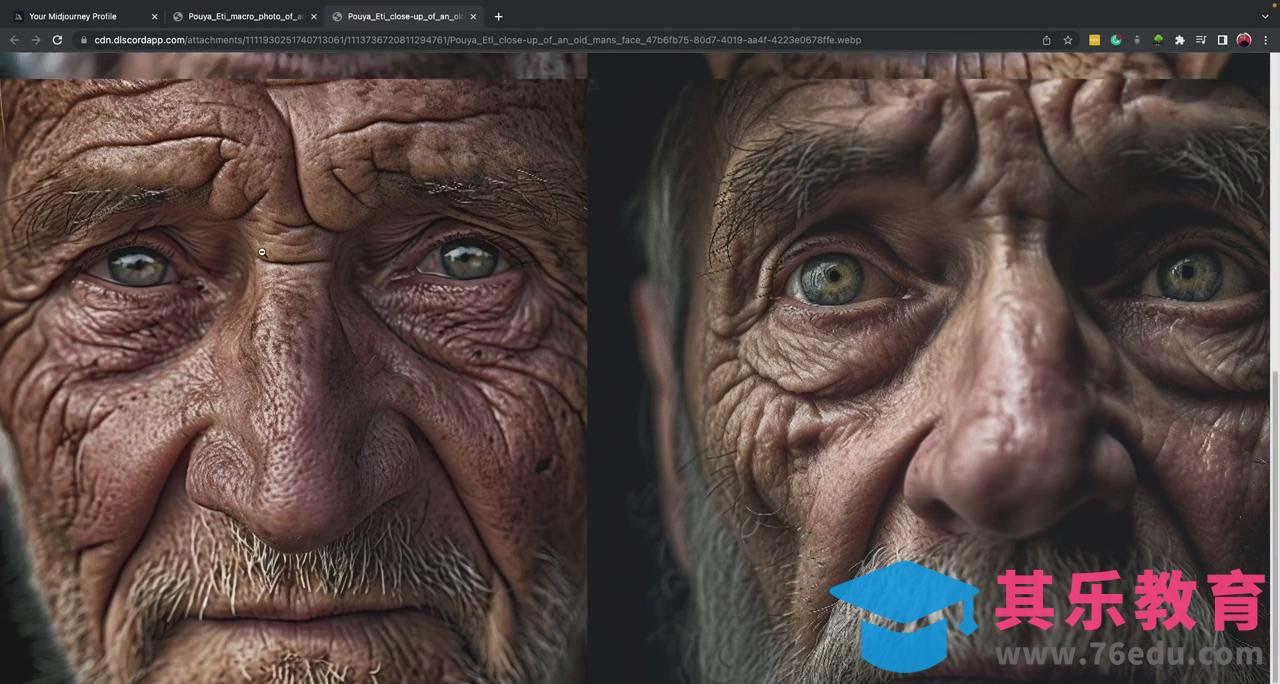Close the Your Midjourney Profile tab
Viewport: 1280px width, 684px height.
point(154,16)
